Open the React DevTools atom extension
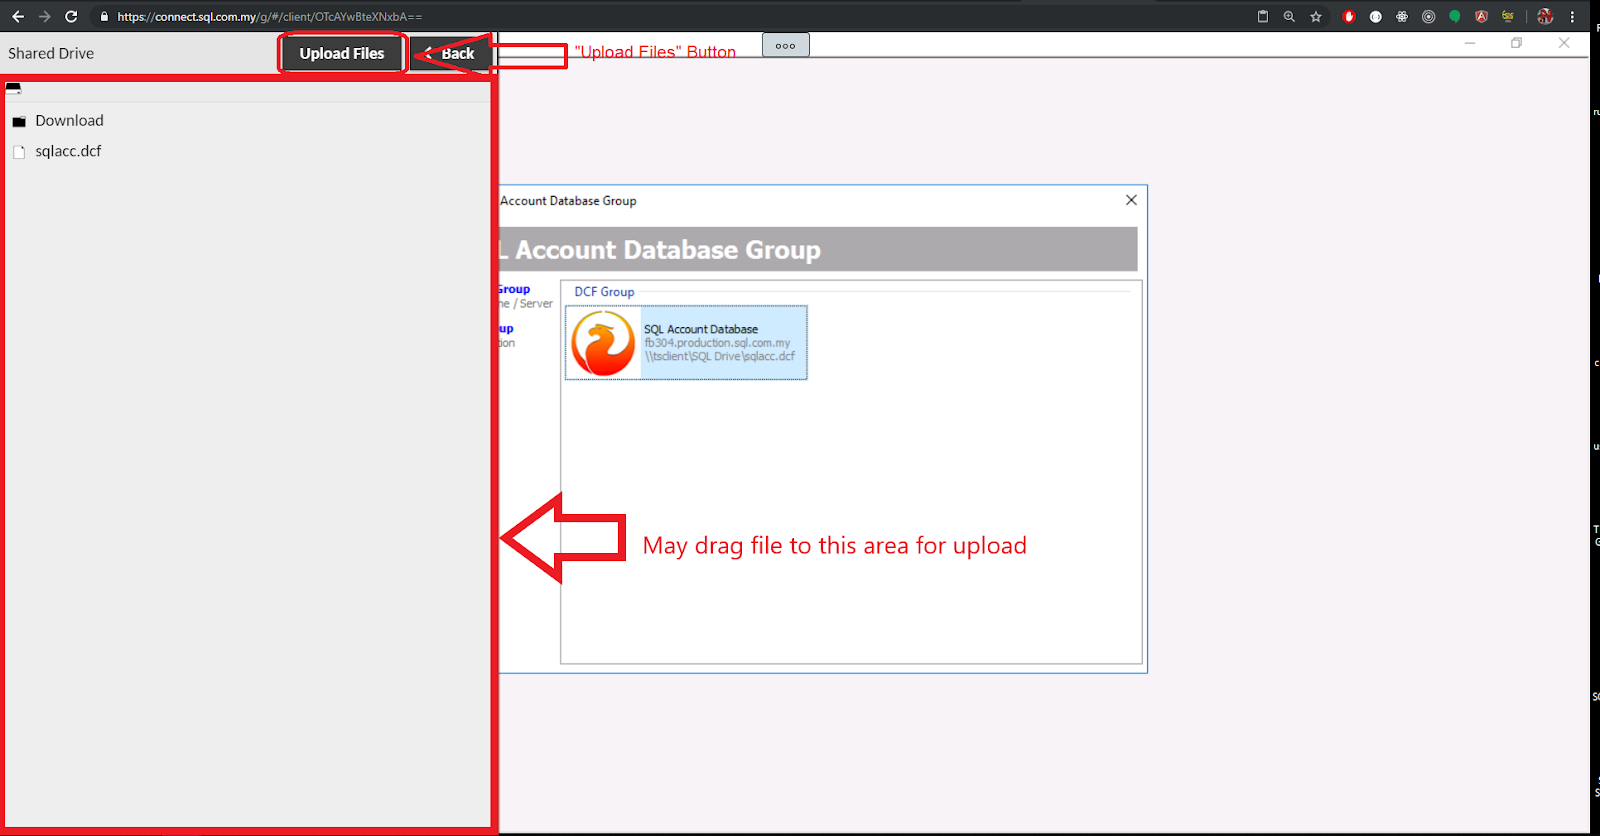Viewport: 1600px width, 836px height. (1402, 17)
